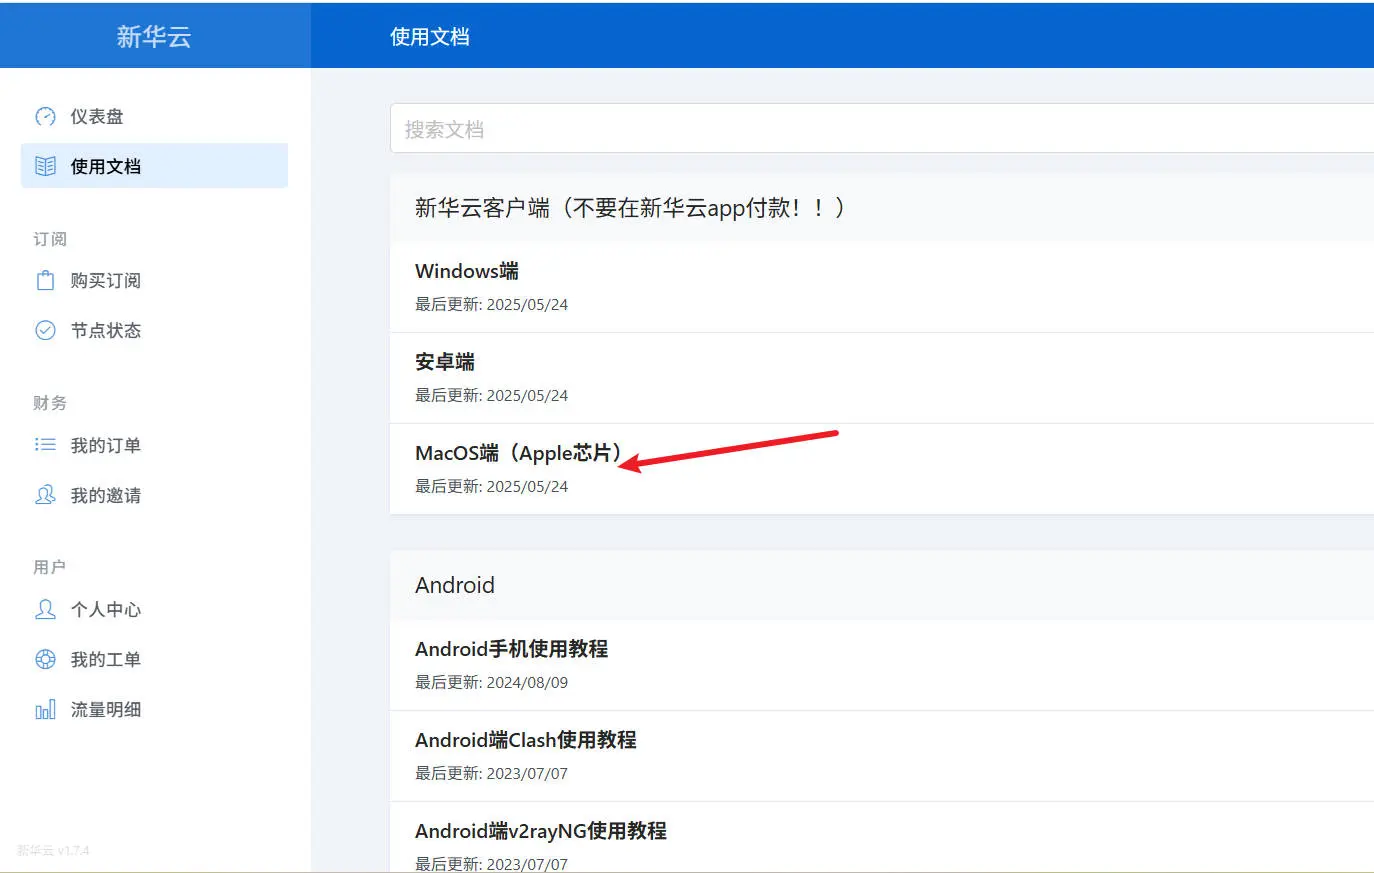Image resolution: width=1374 pixels, height=873 pixels.
Task: Click the checkmark circle icon for 节点状态
Action: [45, 330]
